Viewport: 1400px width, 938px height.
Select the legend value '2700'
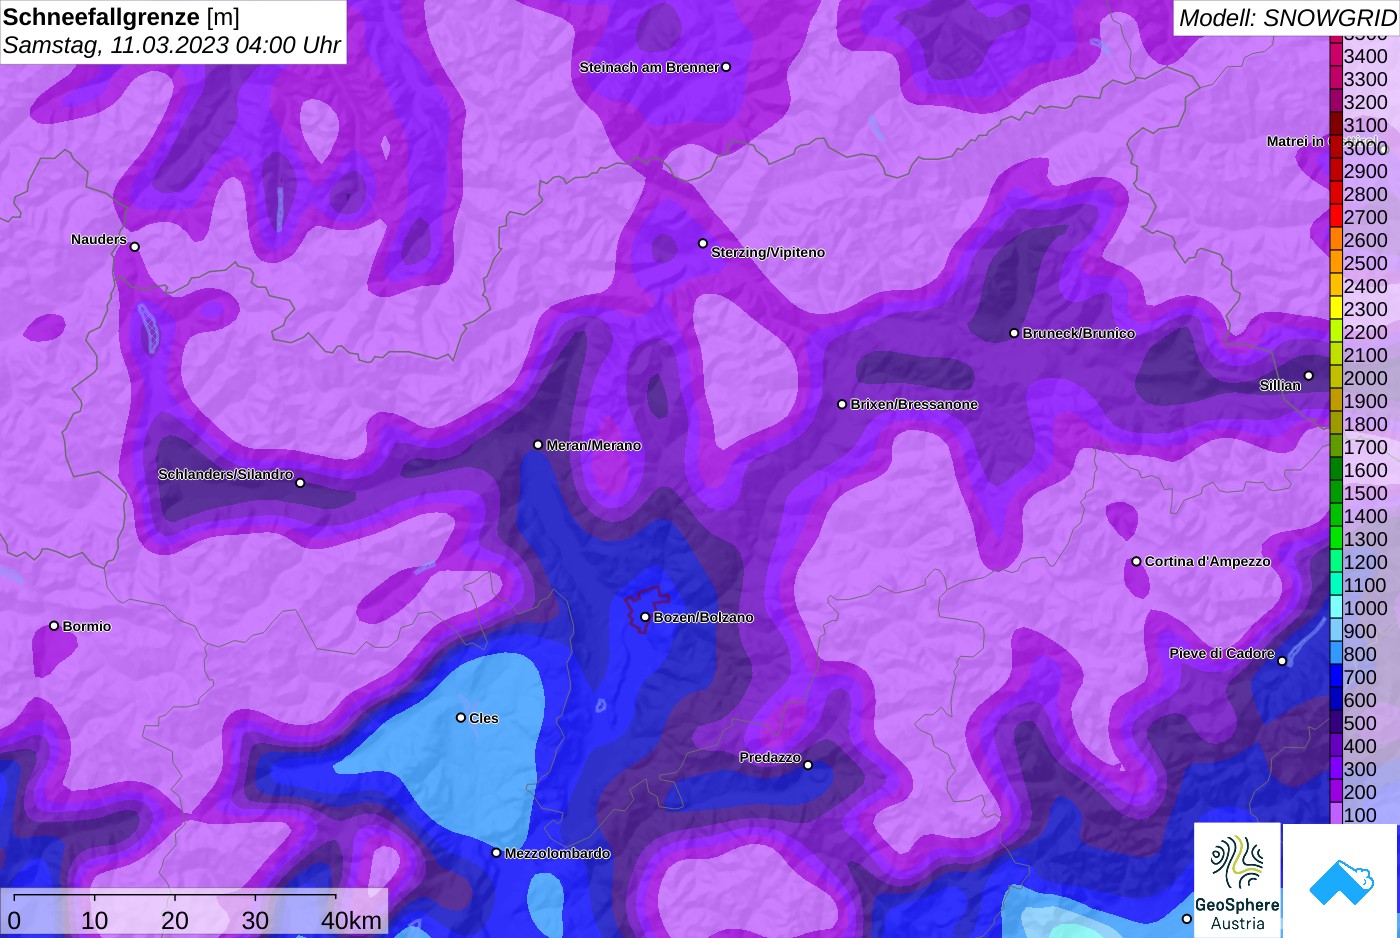point(1365,217)
